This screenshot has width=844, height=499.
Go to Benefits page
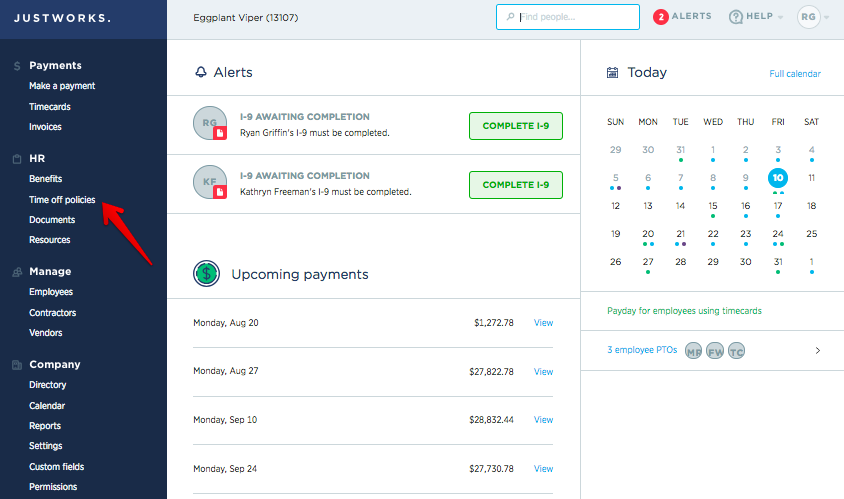[x=45, y=179]
